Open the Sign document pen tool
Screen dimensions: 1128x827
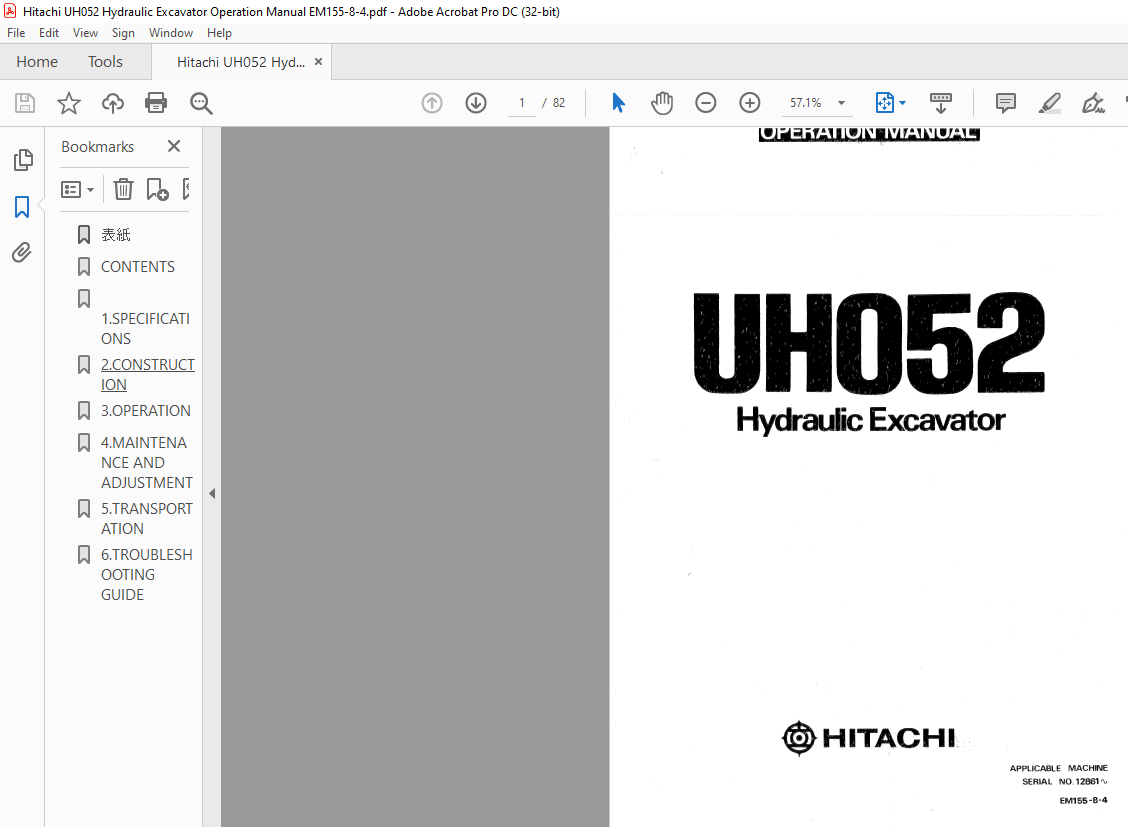pyautogui.click(x=1093, y=103)
